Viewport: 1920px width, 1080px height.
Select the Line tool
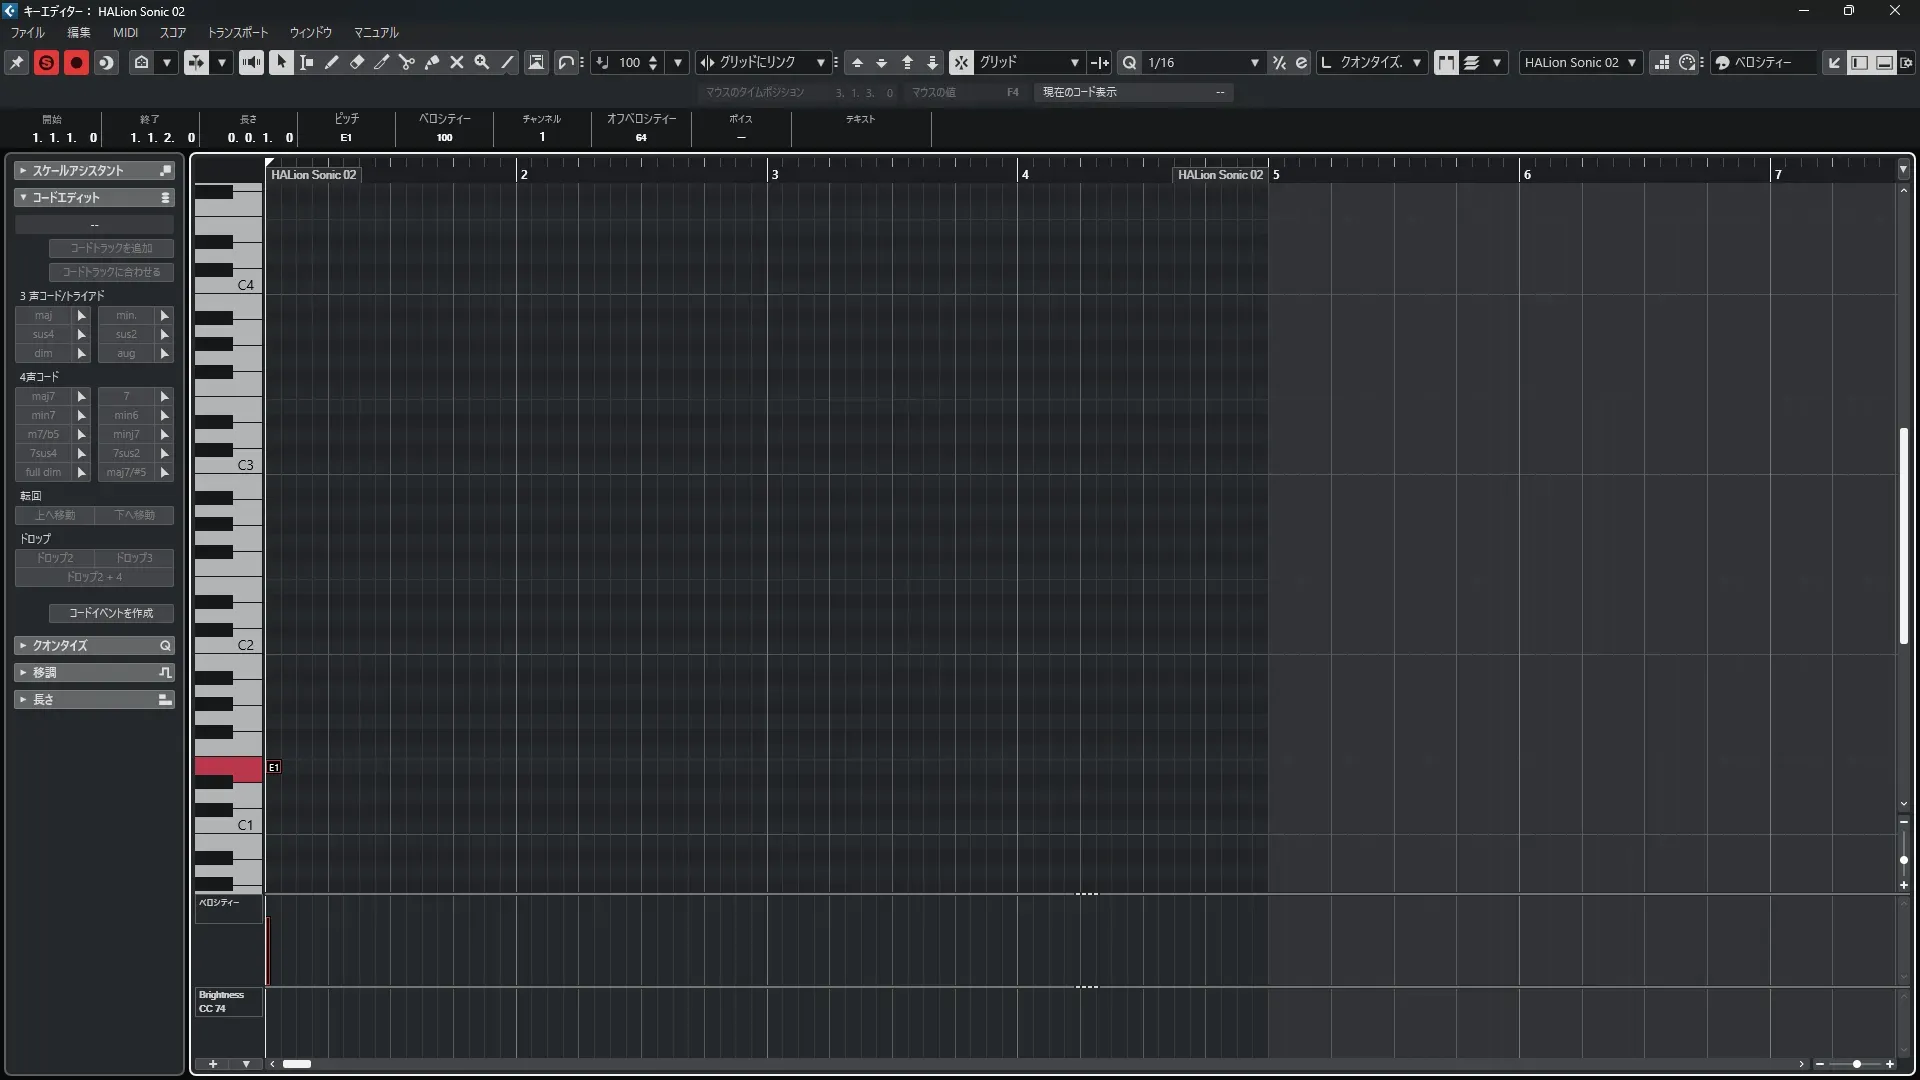pos(507,62)
